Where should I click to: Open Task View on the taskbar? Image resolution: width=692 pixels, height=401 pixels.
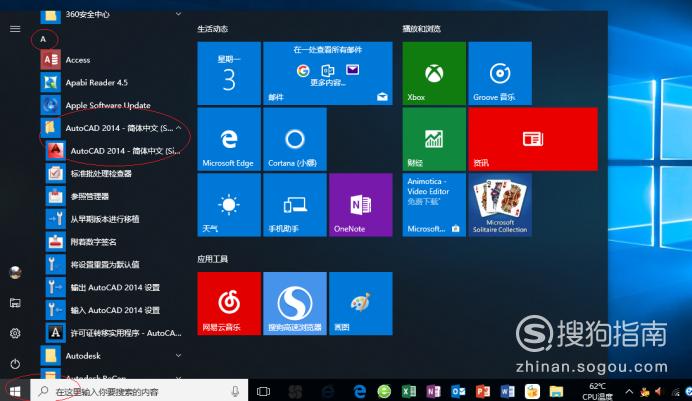(x=263, y=391)
